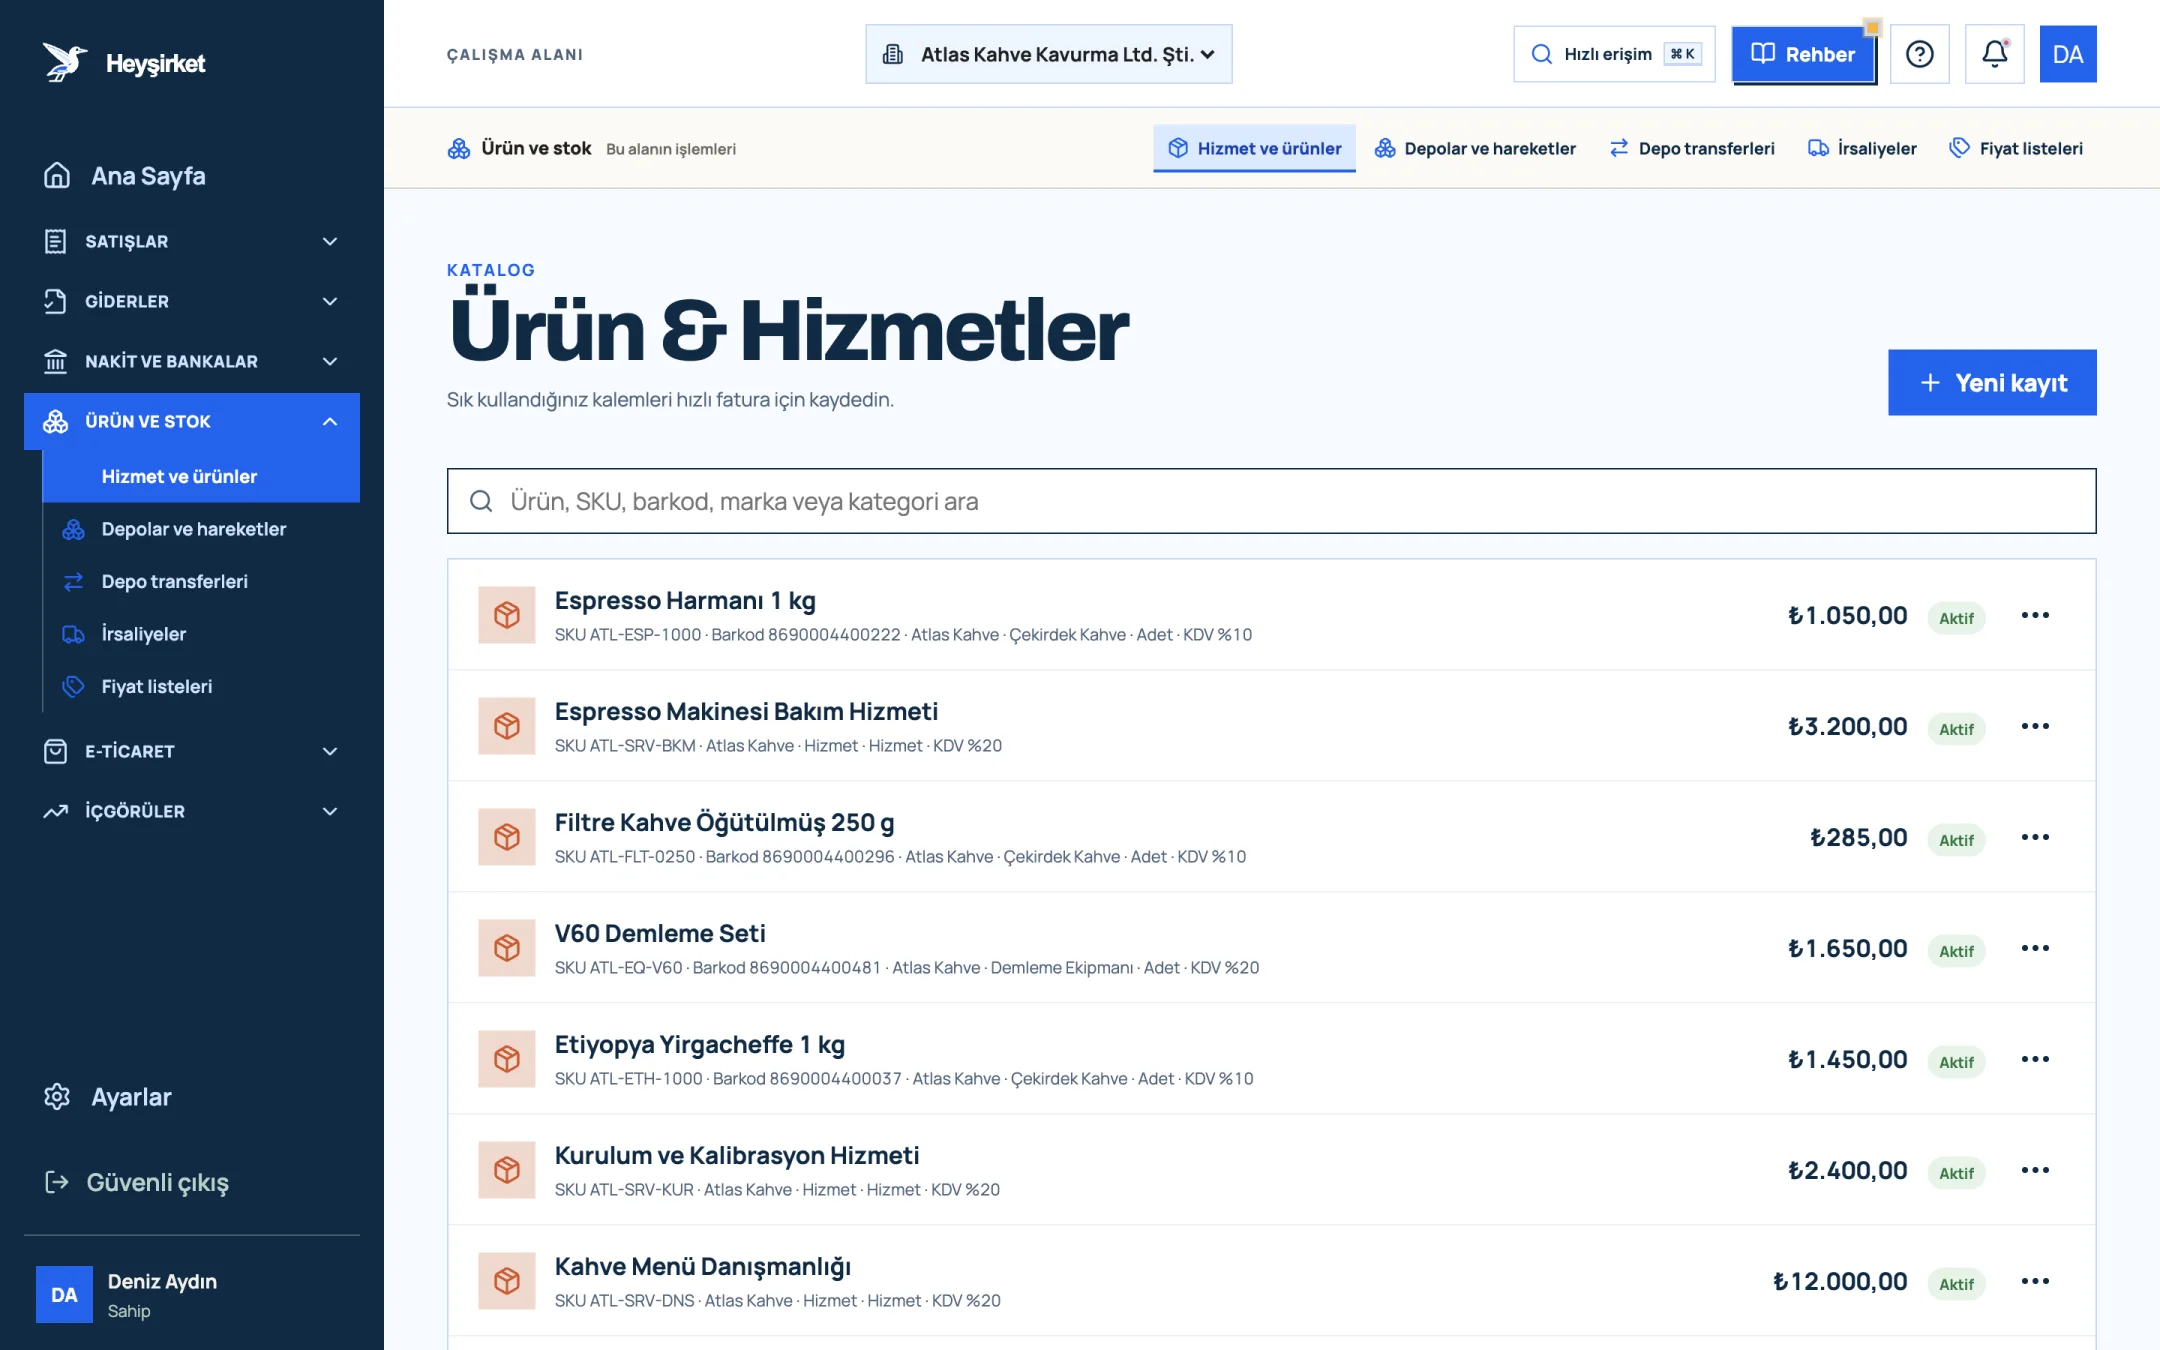Click the product search input field
This screenshot has height=1350, width=2160.
pyautogui.click(x=1271, y=501)
